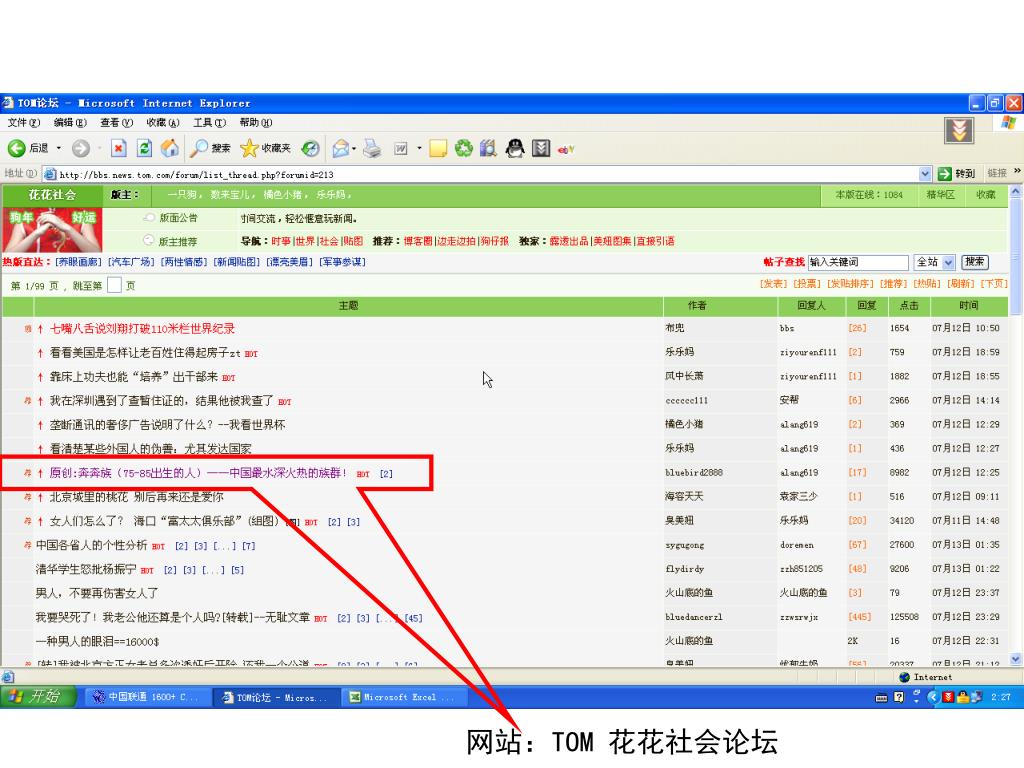
Task: Click author name bluebird2888
Action: click(694, 473)
